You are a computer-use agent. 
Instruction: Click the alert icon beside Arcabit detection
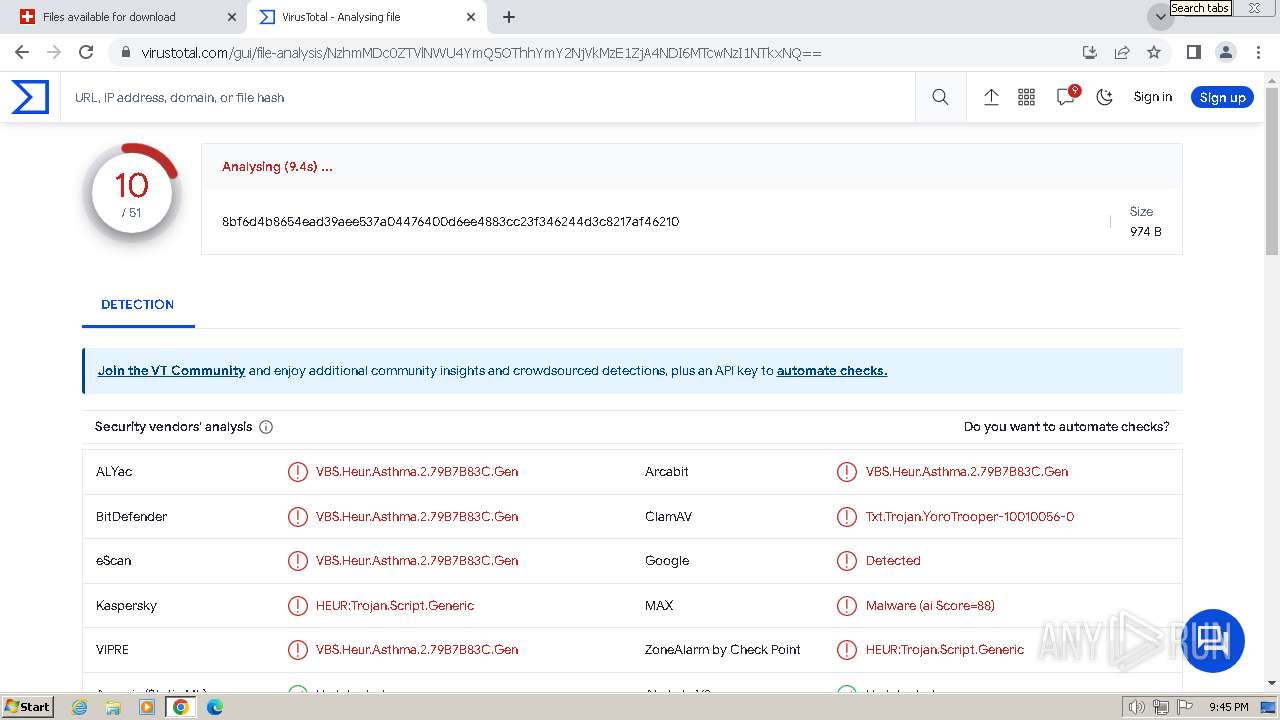pos(847,472)
